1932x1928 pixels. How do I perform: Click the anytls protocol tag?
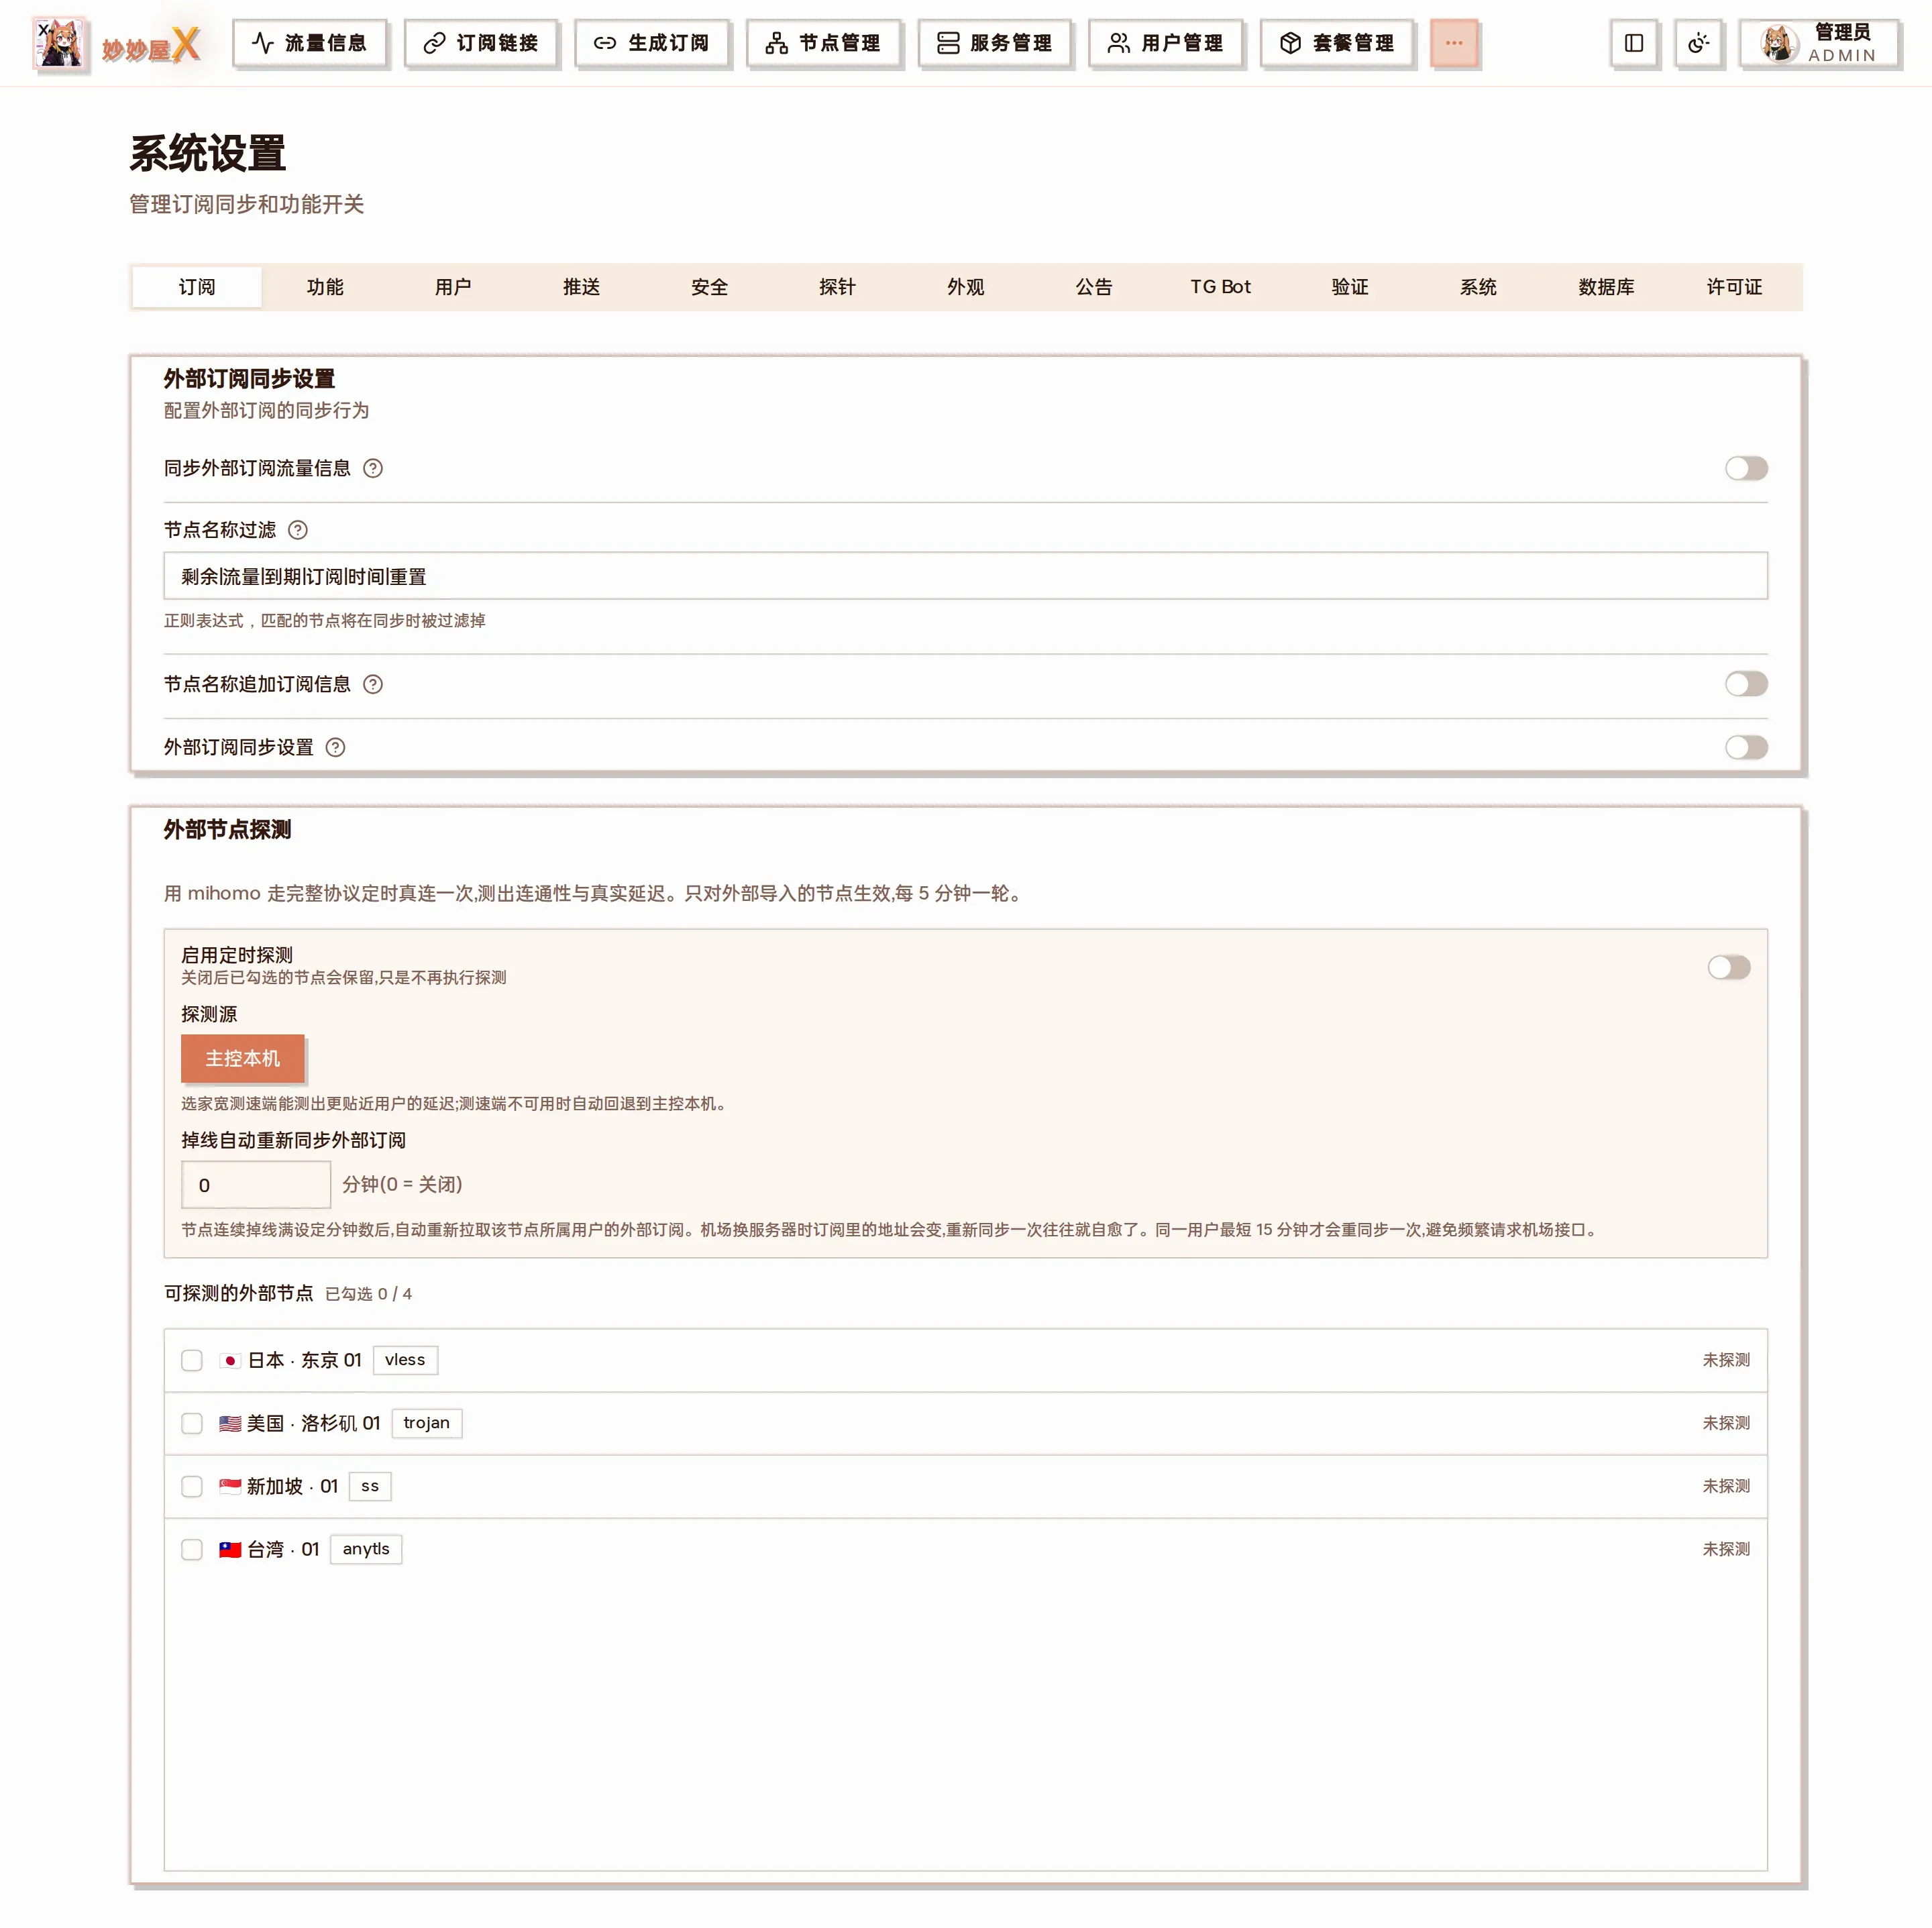pyautogui.click(x=366, y=1549)
